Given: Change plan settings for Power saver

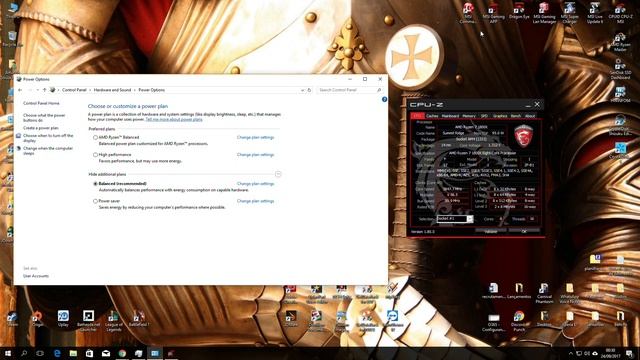Looking at the screenshot, I should (255, 201).
